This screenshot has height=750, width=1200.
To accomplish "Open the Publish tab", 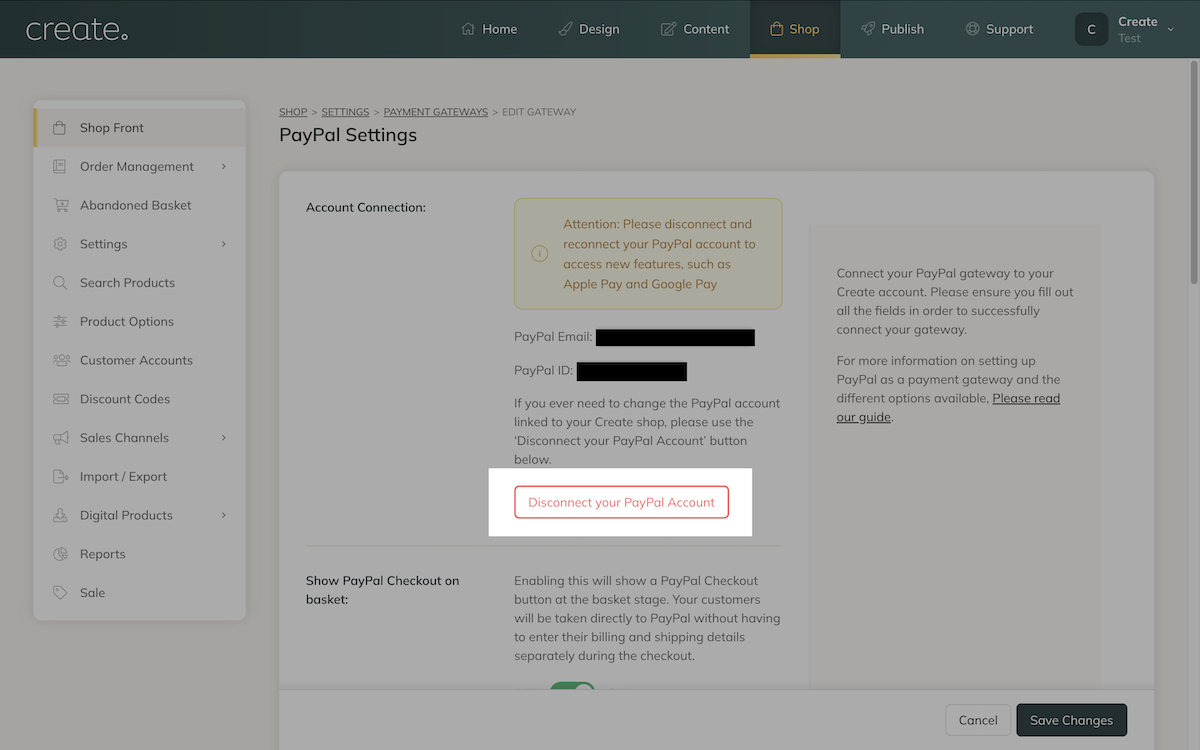I will click(x=893, y=29).
